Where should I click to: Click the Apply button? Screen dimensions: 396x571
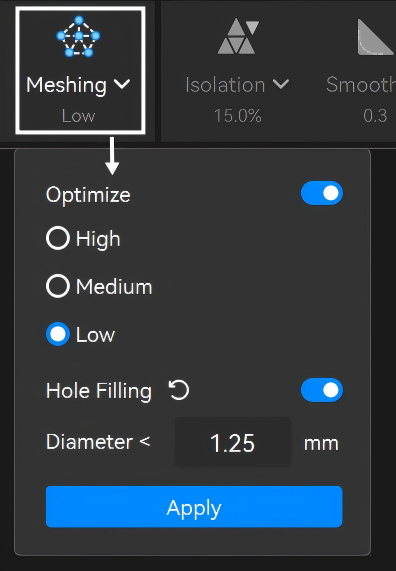(x=194, y=507)
